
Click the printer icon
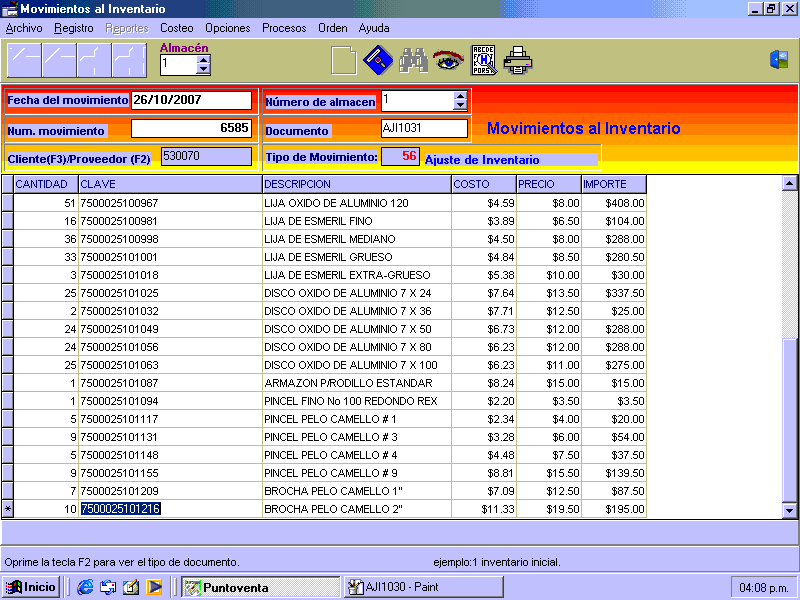[518, 61]
